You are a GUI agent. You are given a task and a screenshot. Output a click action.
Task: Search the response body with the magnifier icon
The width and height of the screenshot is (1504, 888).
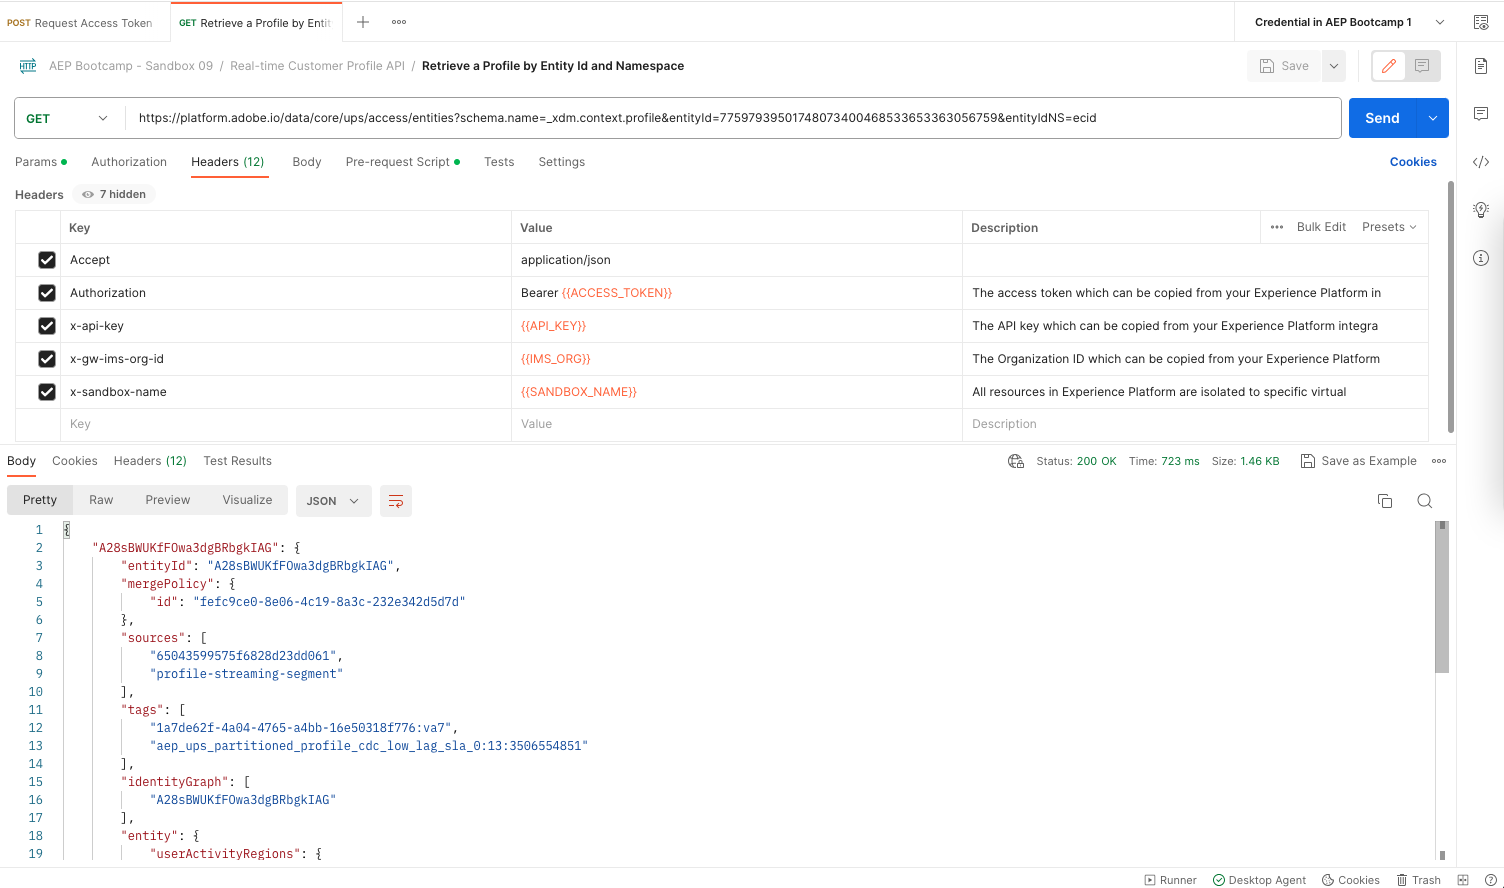click(1425, 501)
